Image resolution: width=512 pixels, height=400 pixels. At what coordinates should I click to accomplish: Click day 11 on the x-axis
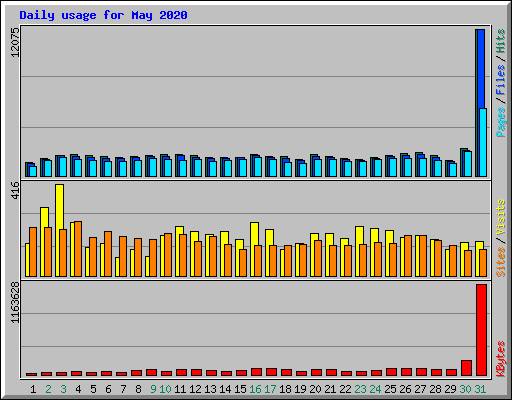(180, 389)
